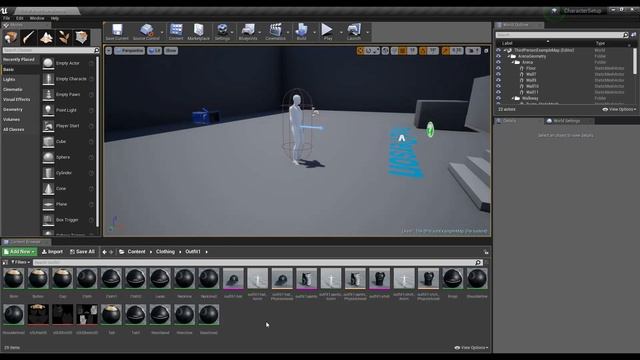Select the Place mode icon
640x360 pixels.
point(11,38)
